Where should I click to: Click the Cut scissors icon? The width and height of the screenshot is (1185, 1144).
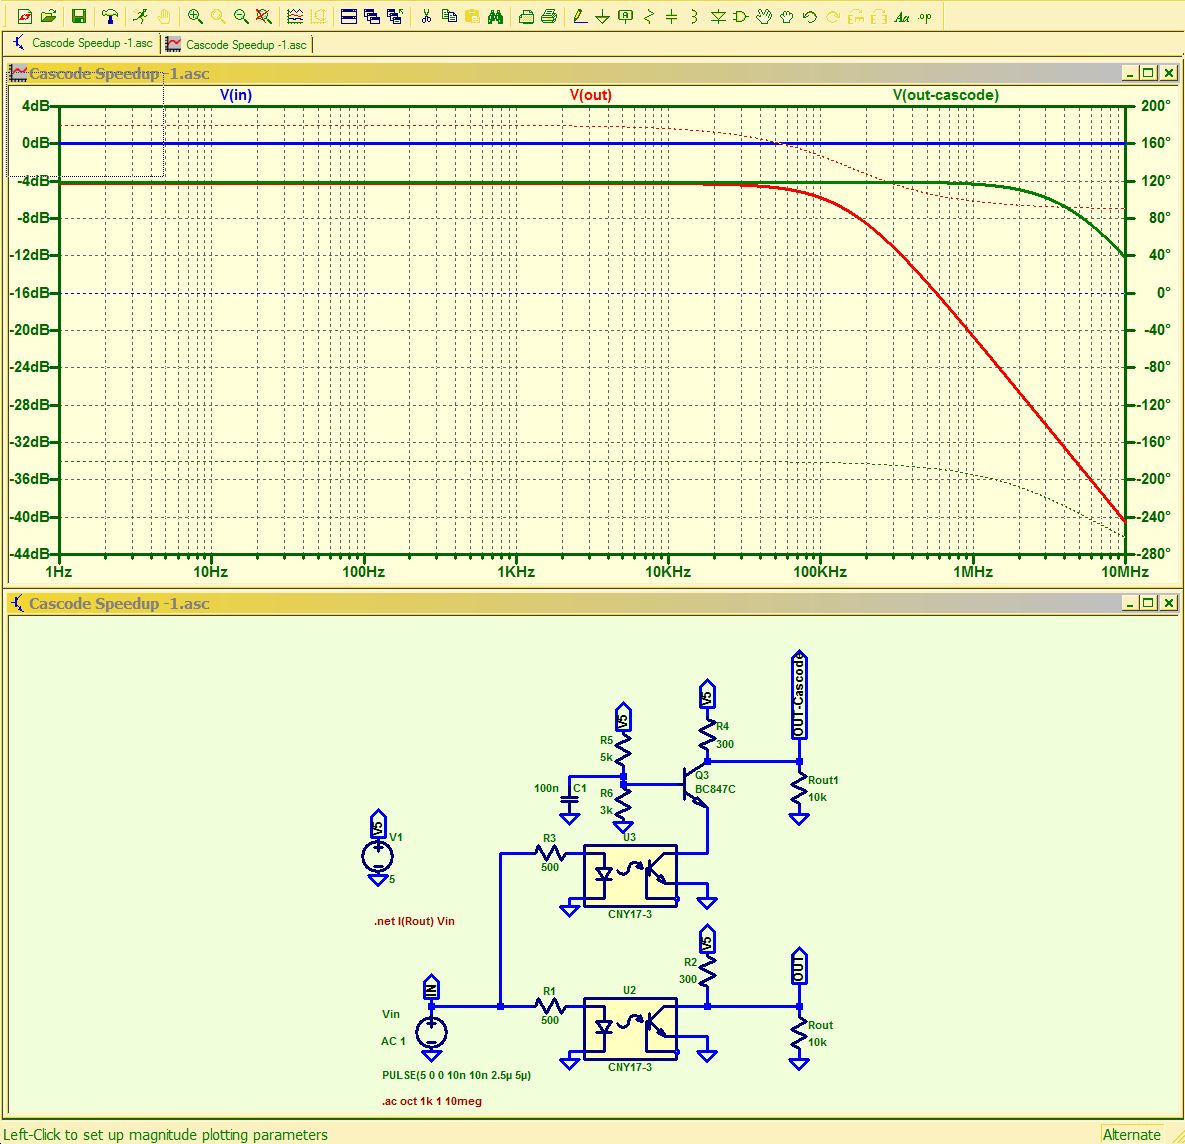426,17
